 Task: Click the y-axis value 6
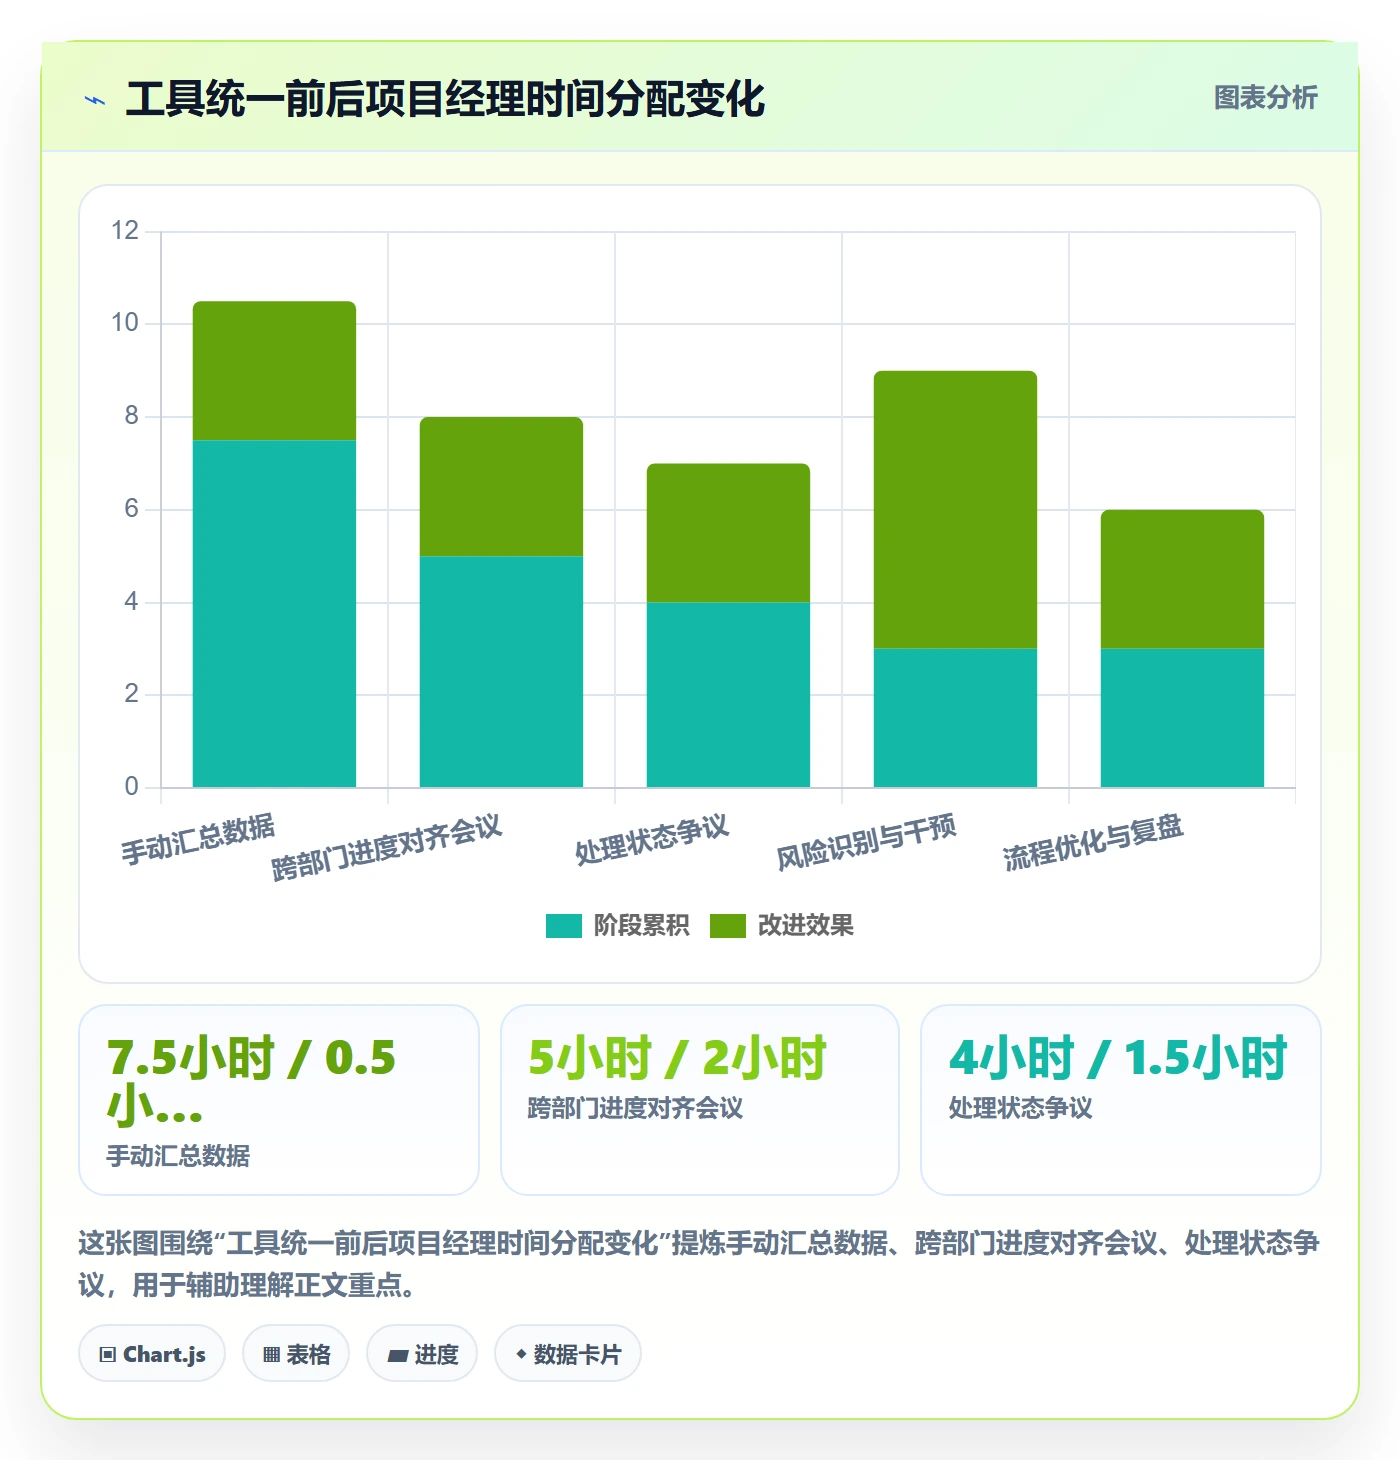[x=131, y=509]
